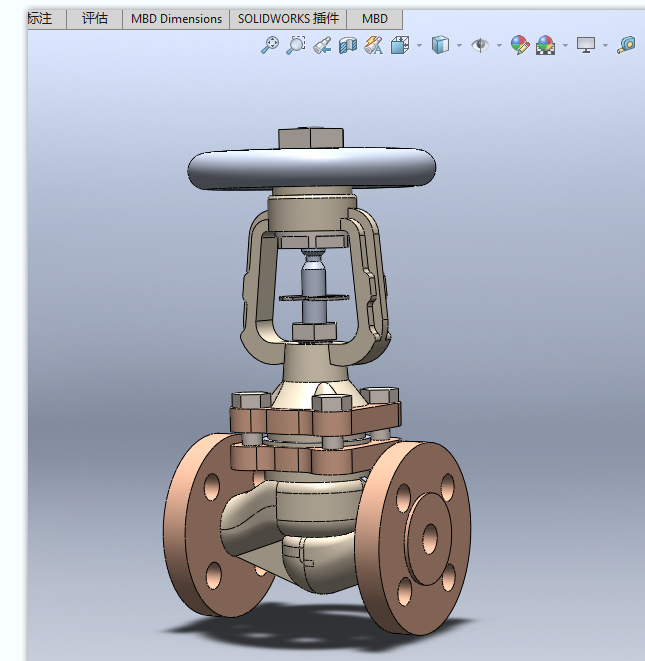Activate the Section View tool
This screenshot has height=661, width=645.
click(348, 45)
